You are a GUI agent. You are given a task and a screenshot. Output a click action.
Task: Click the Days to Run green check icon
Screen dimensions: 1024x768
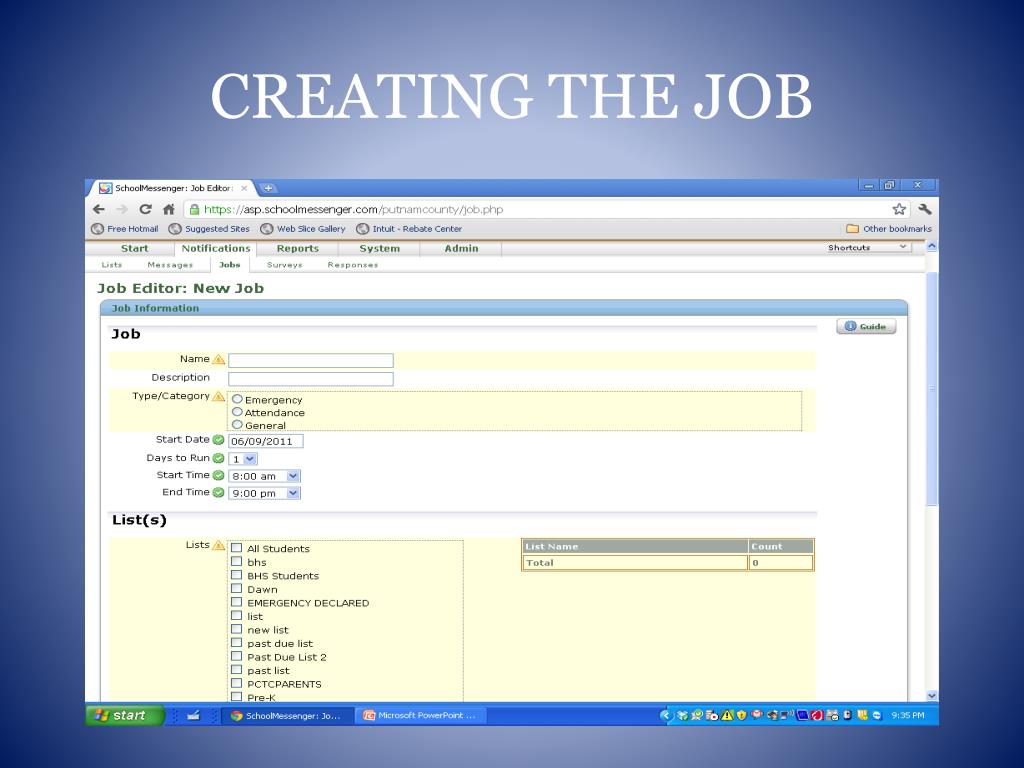tap(218, 458)
